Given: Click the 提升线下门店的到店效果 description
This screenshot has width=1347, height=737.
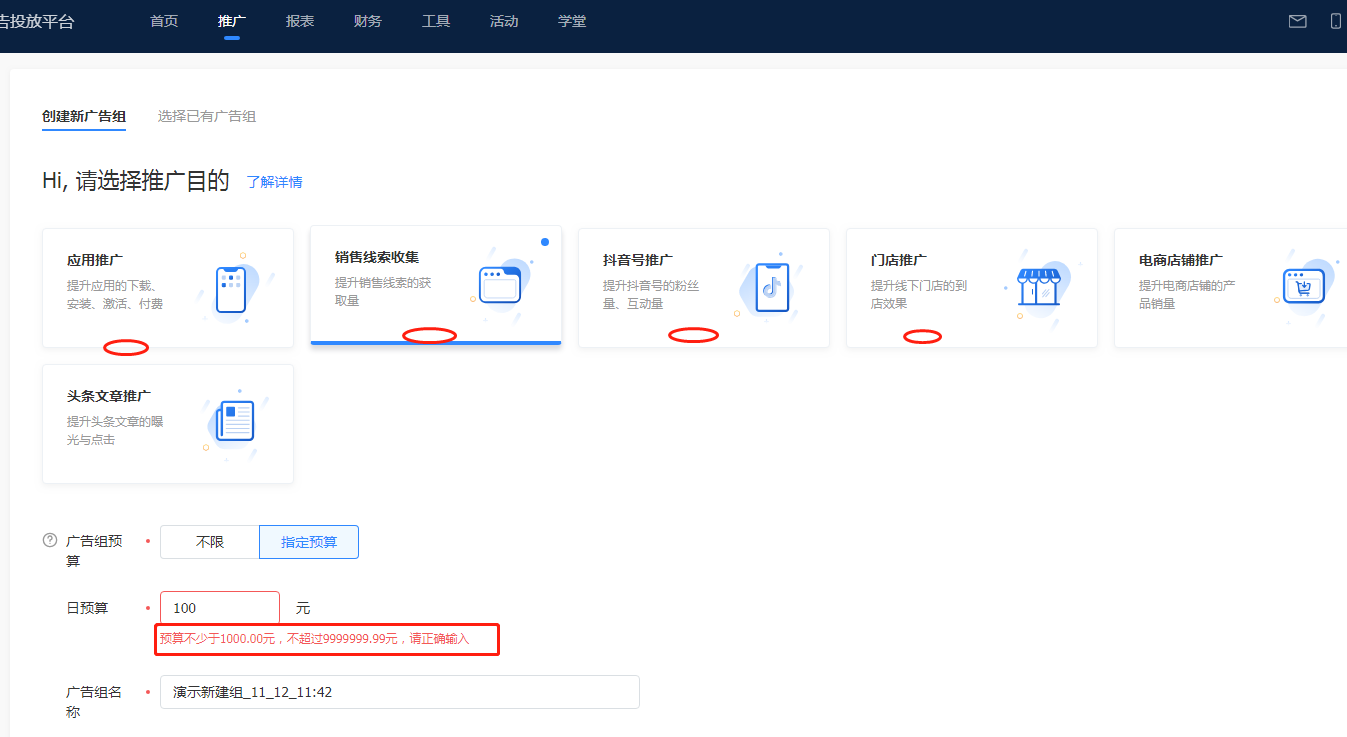Looking at the screenshot, I should [x=919, y=295].
